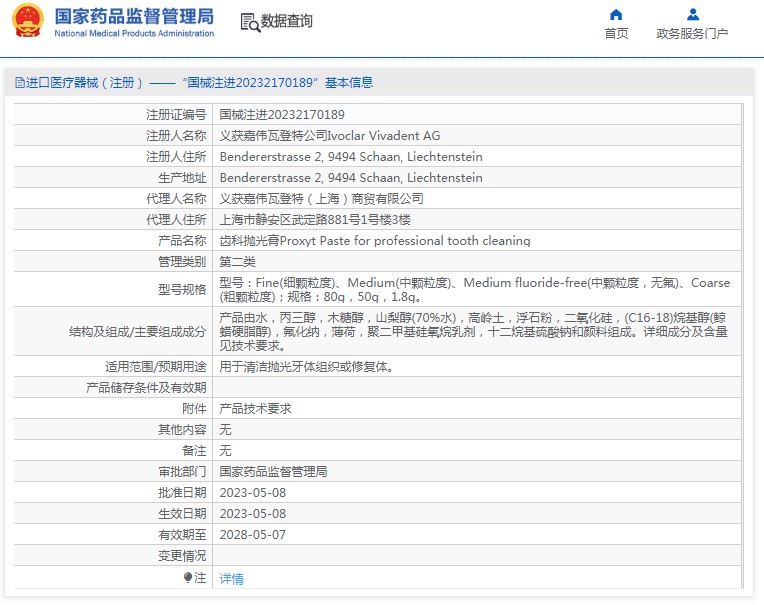
Task: Click the 生产地址 label
Action: (182, 177)
